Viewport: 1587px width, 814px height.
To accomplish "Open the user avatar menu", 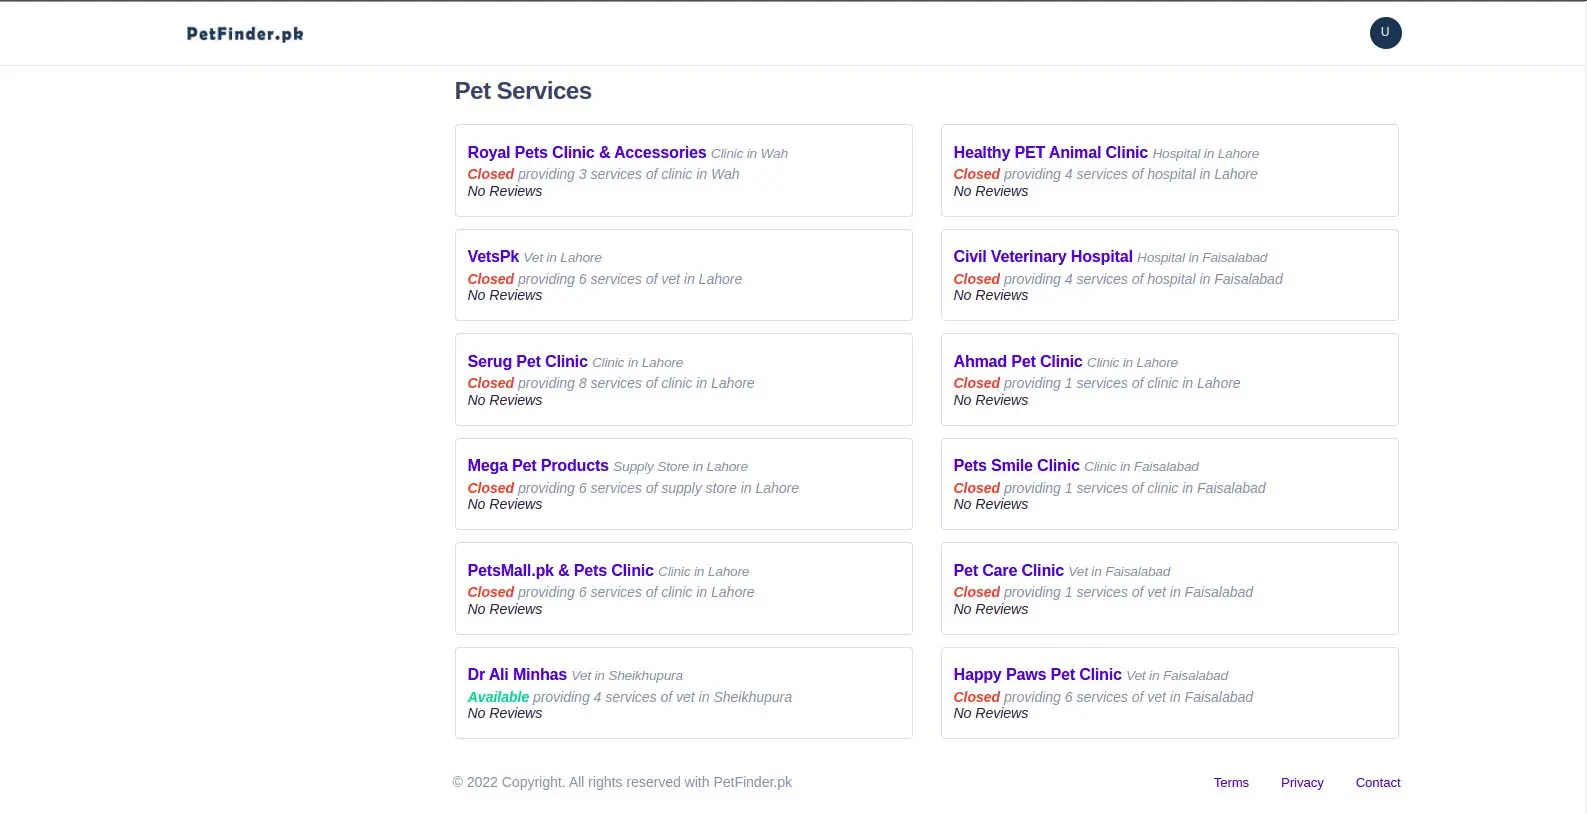I will (x=1385, y=33).
